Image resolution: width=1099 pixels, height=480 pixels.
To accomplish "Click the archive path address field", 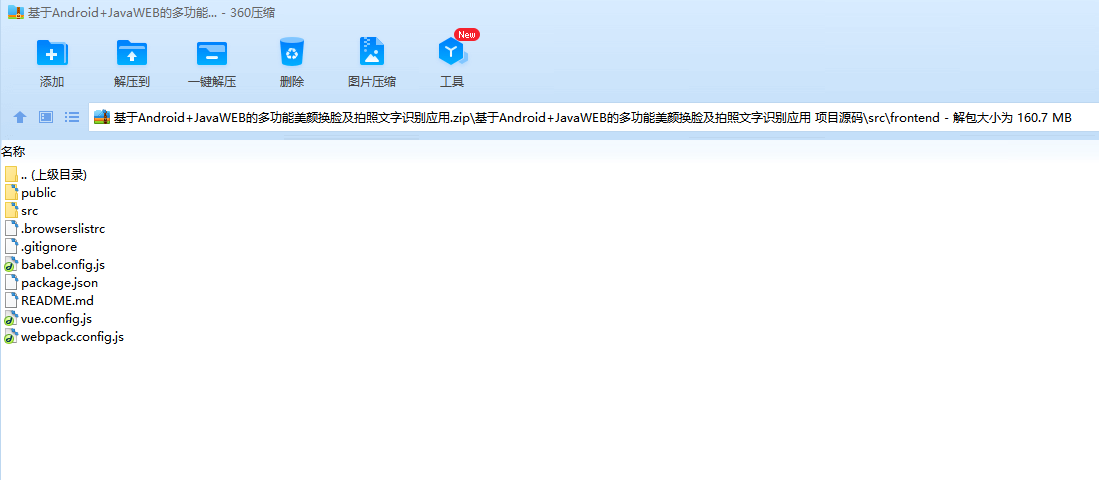I will (593, 117).
